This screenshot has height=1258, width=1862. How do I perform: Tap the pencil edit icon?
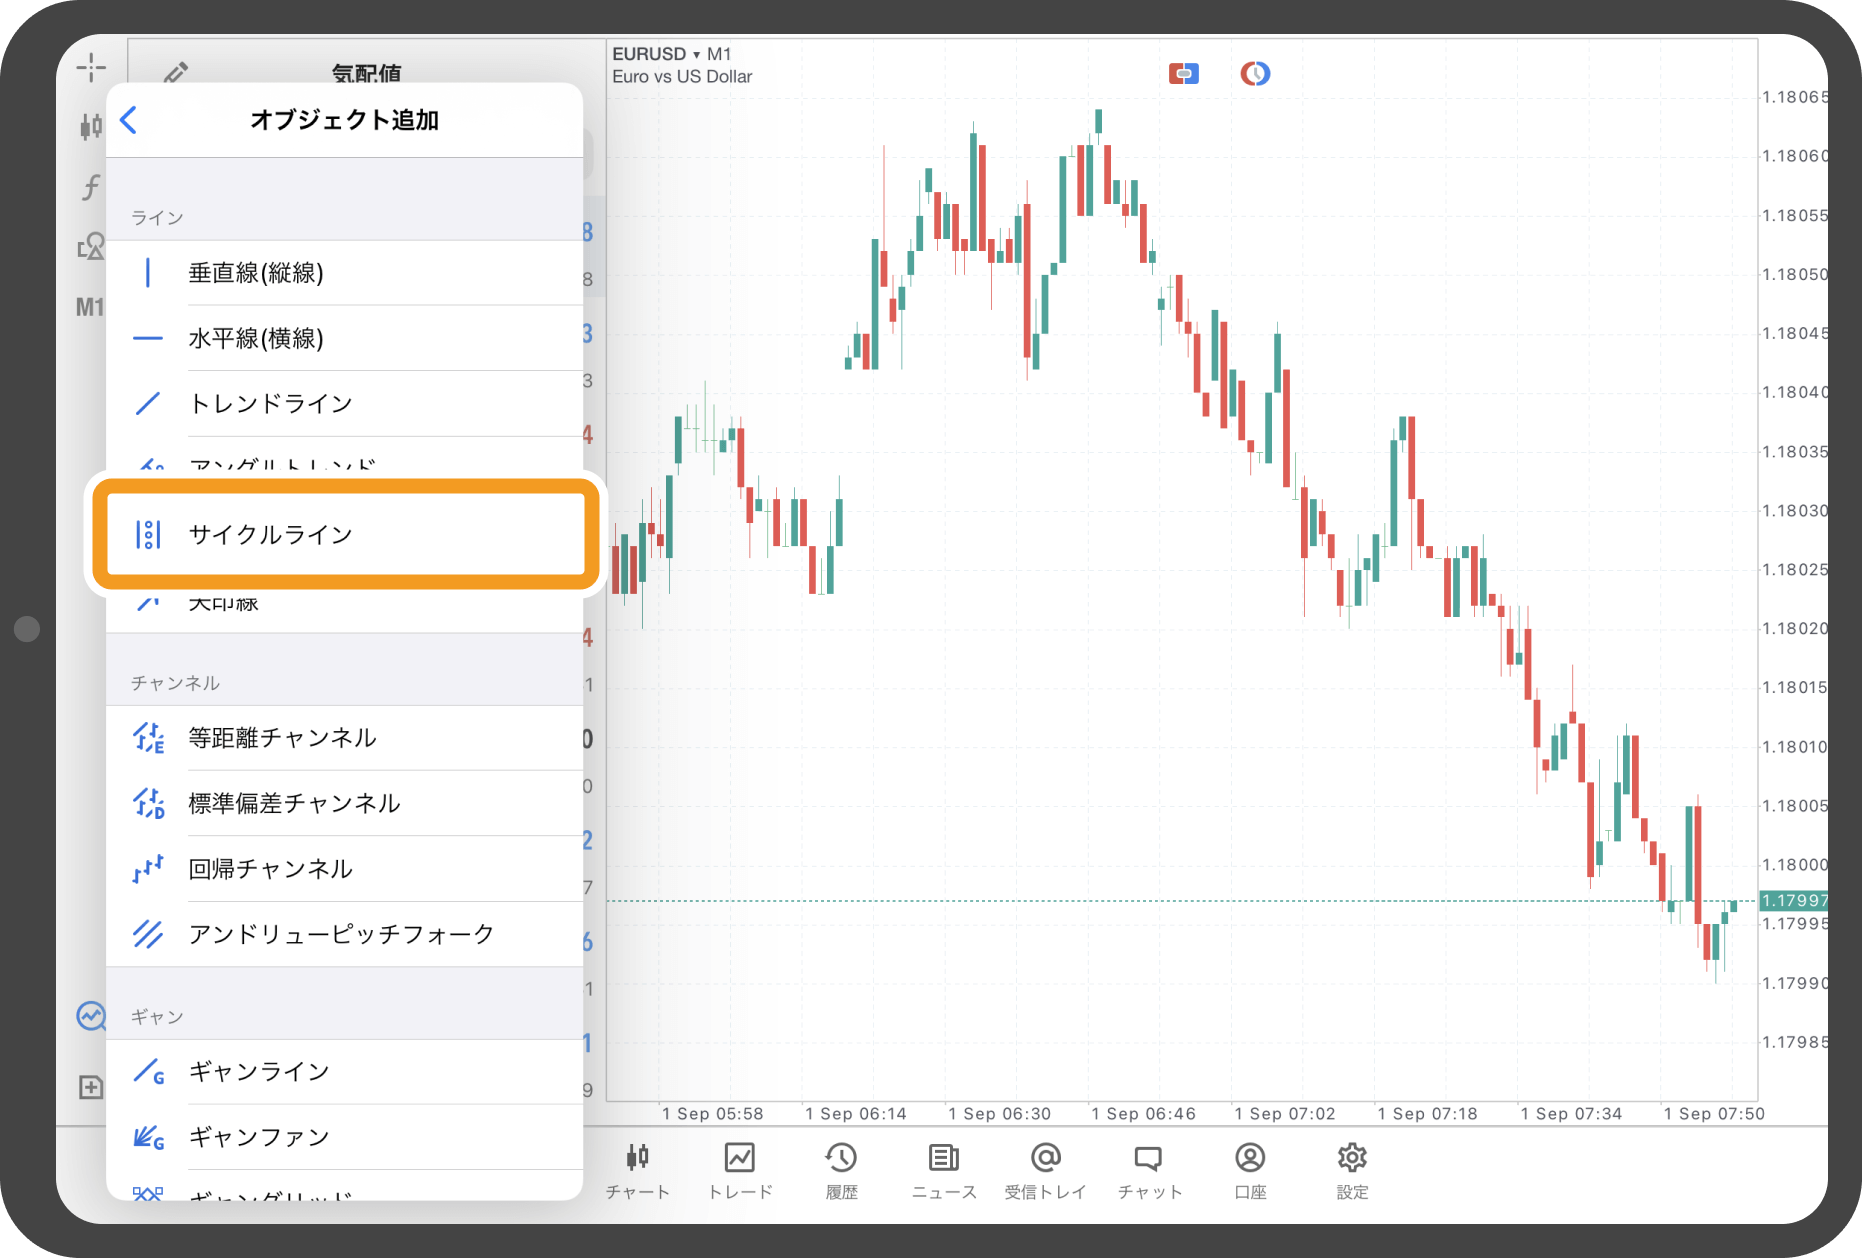point(177,72)
